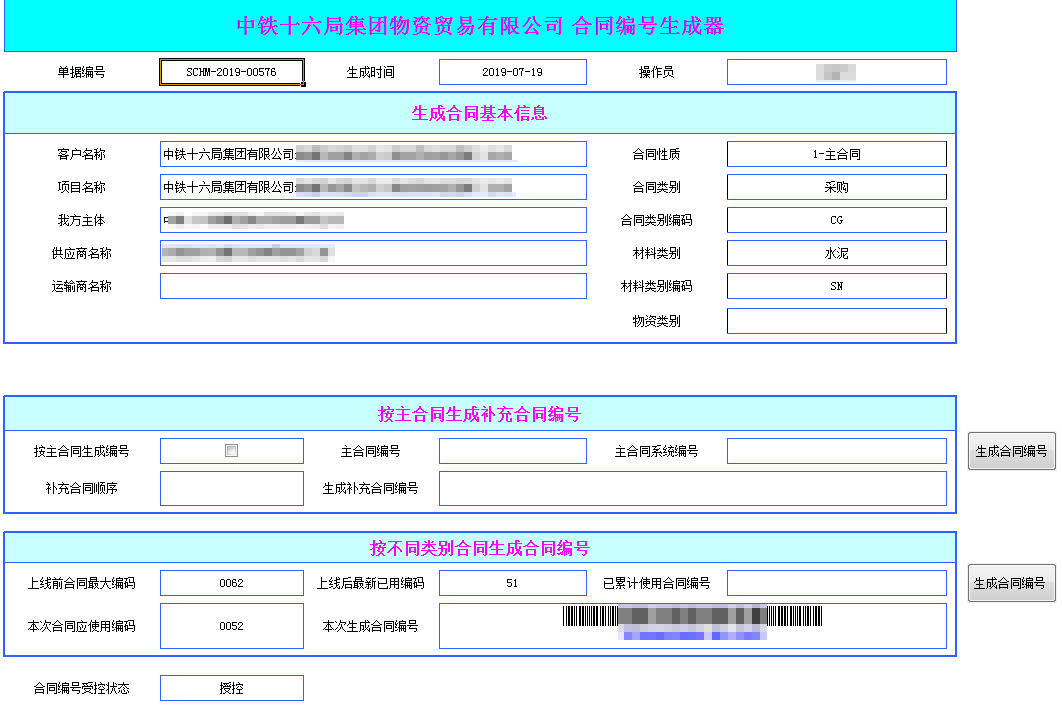This screenshot has width=1062, height=706.
Task: Click the 本次生成合同编号 label
Action: pyautogui.click(x=370, y=626)
